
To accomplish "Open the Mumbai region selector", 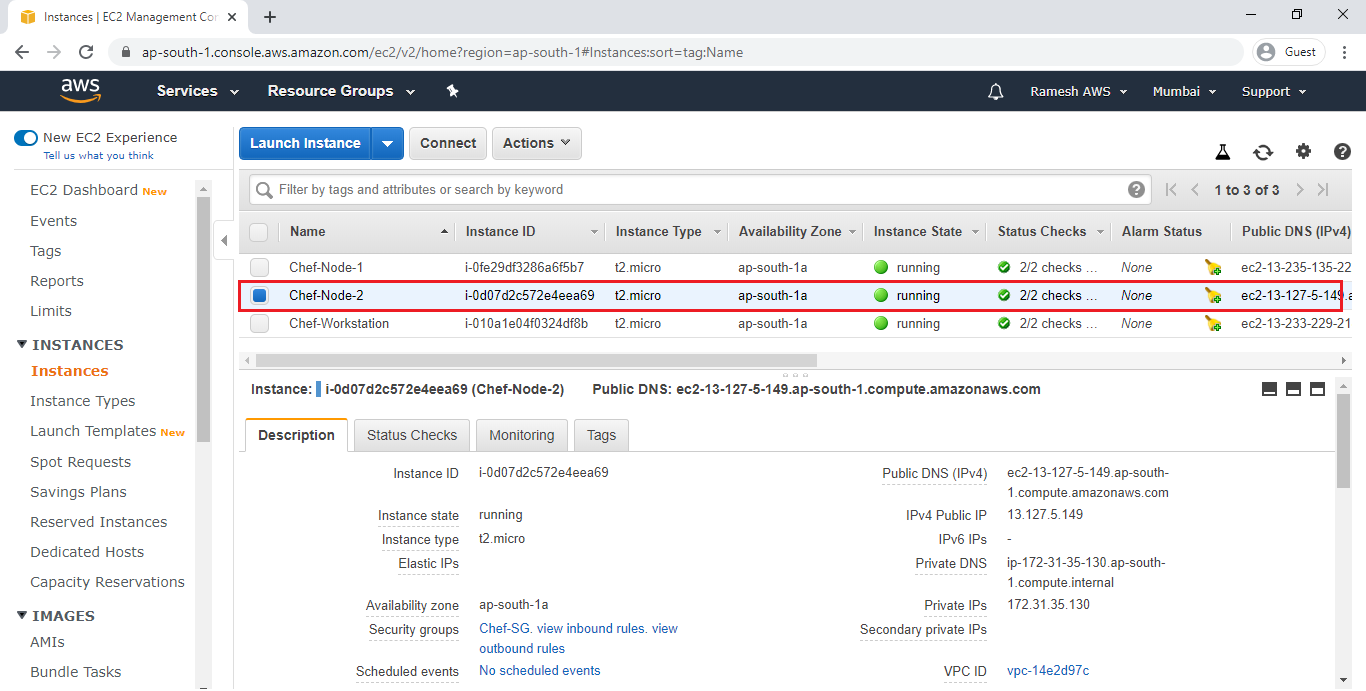I will [1185, 91].
